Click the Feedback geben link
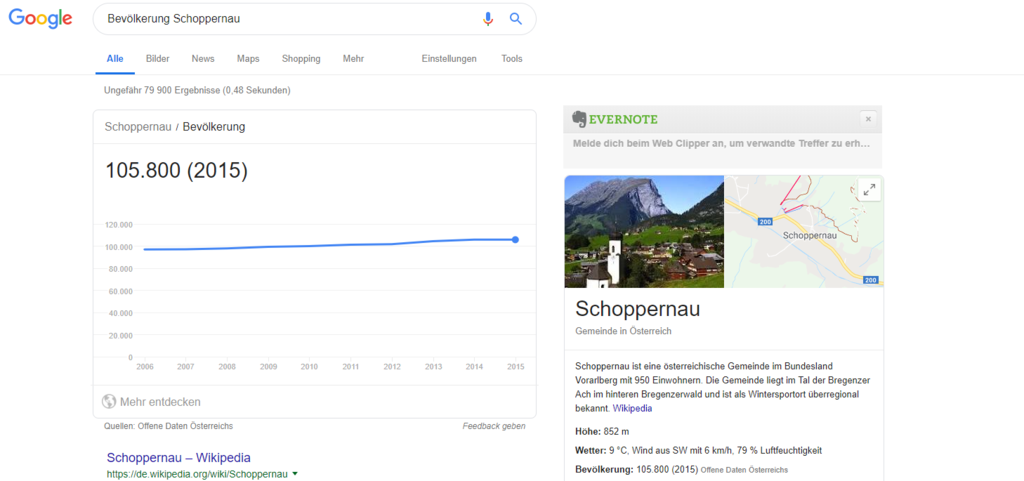Viewport: 1024px width, 481px height. (x=495, y=426)
